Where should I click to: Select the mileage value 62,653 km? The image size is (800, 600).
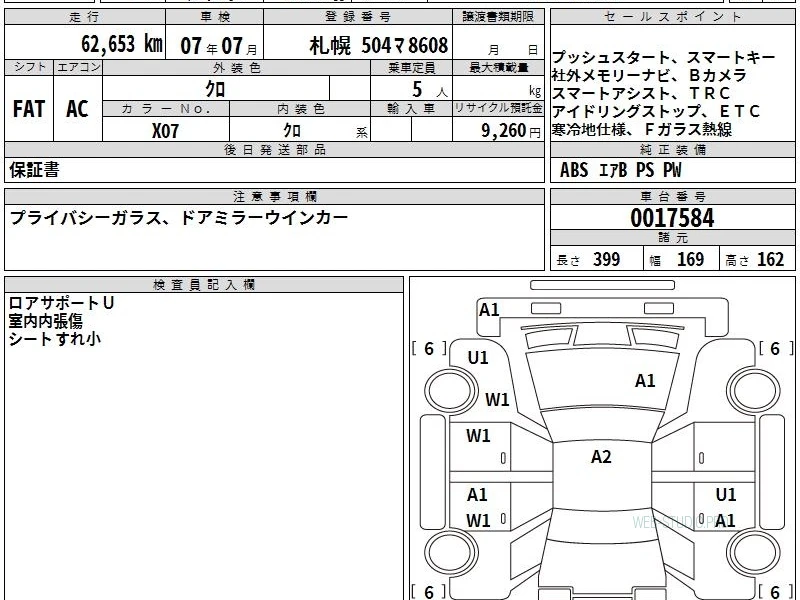(x=122, y=44)
